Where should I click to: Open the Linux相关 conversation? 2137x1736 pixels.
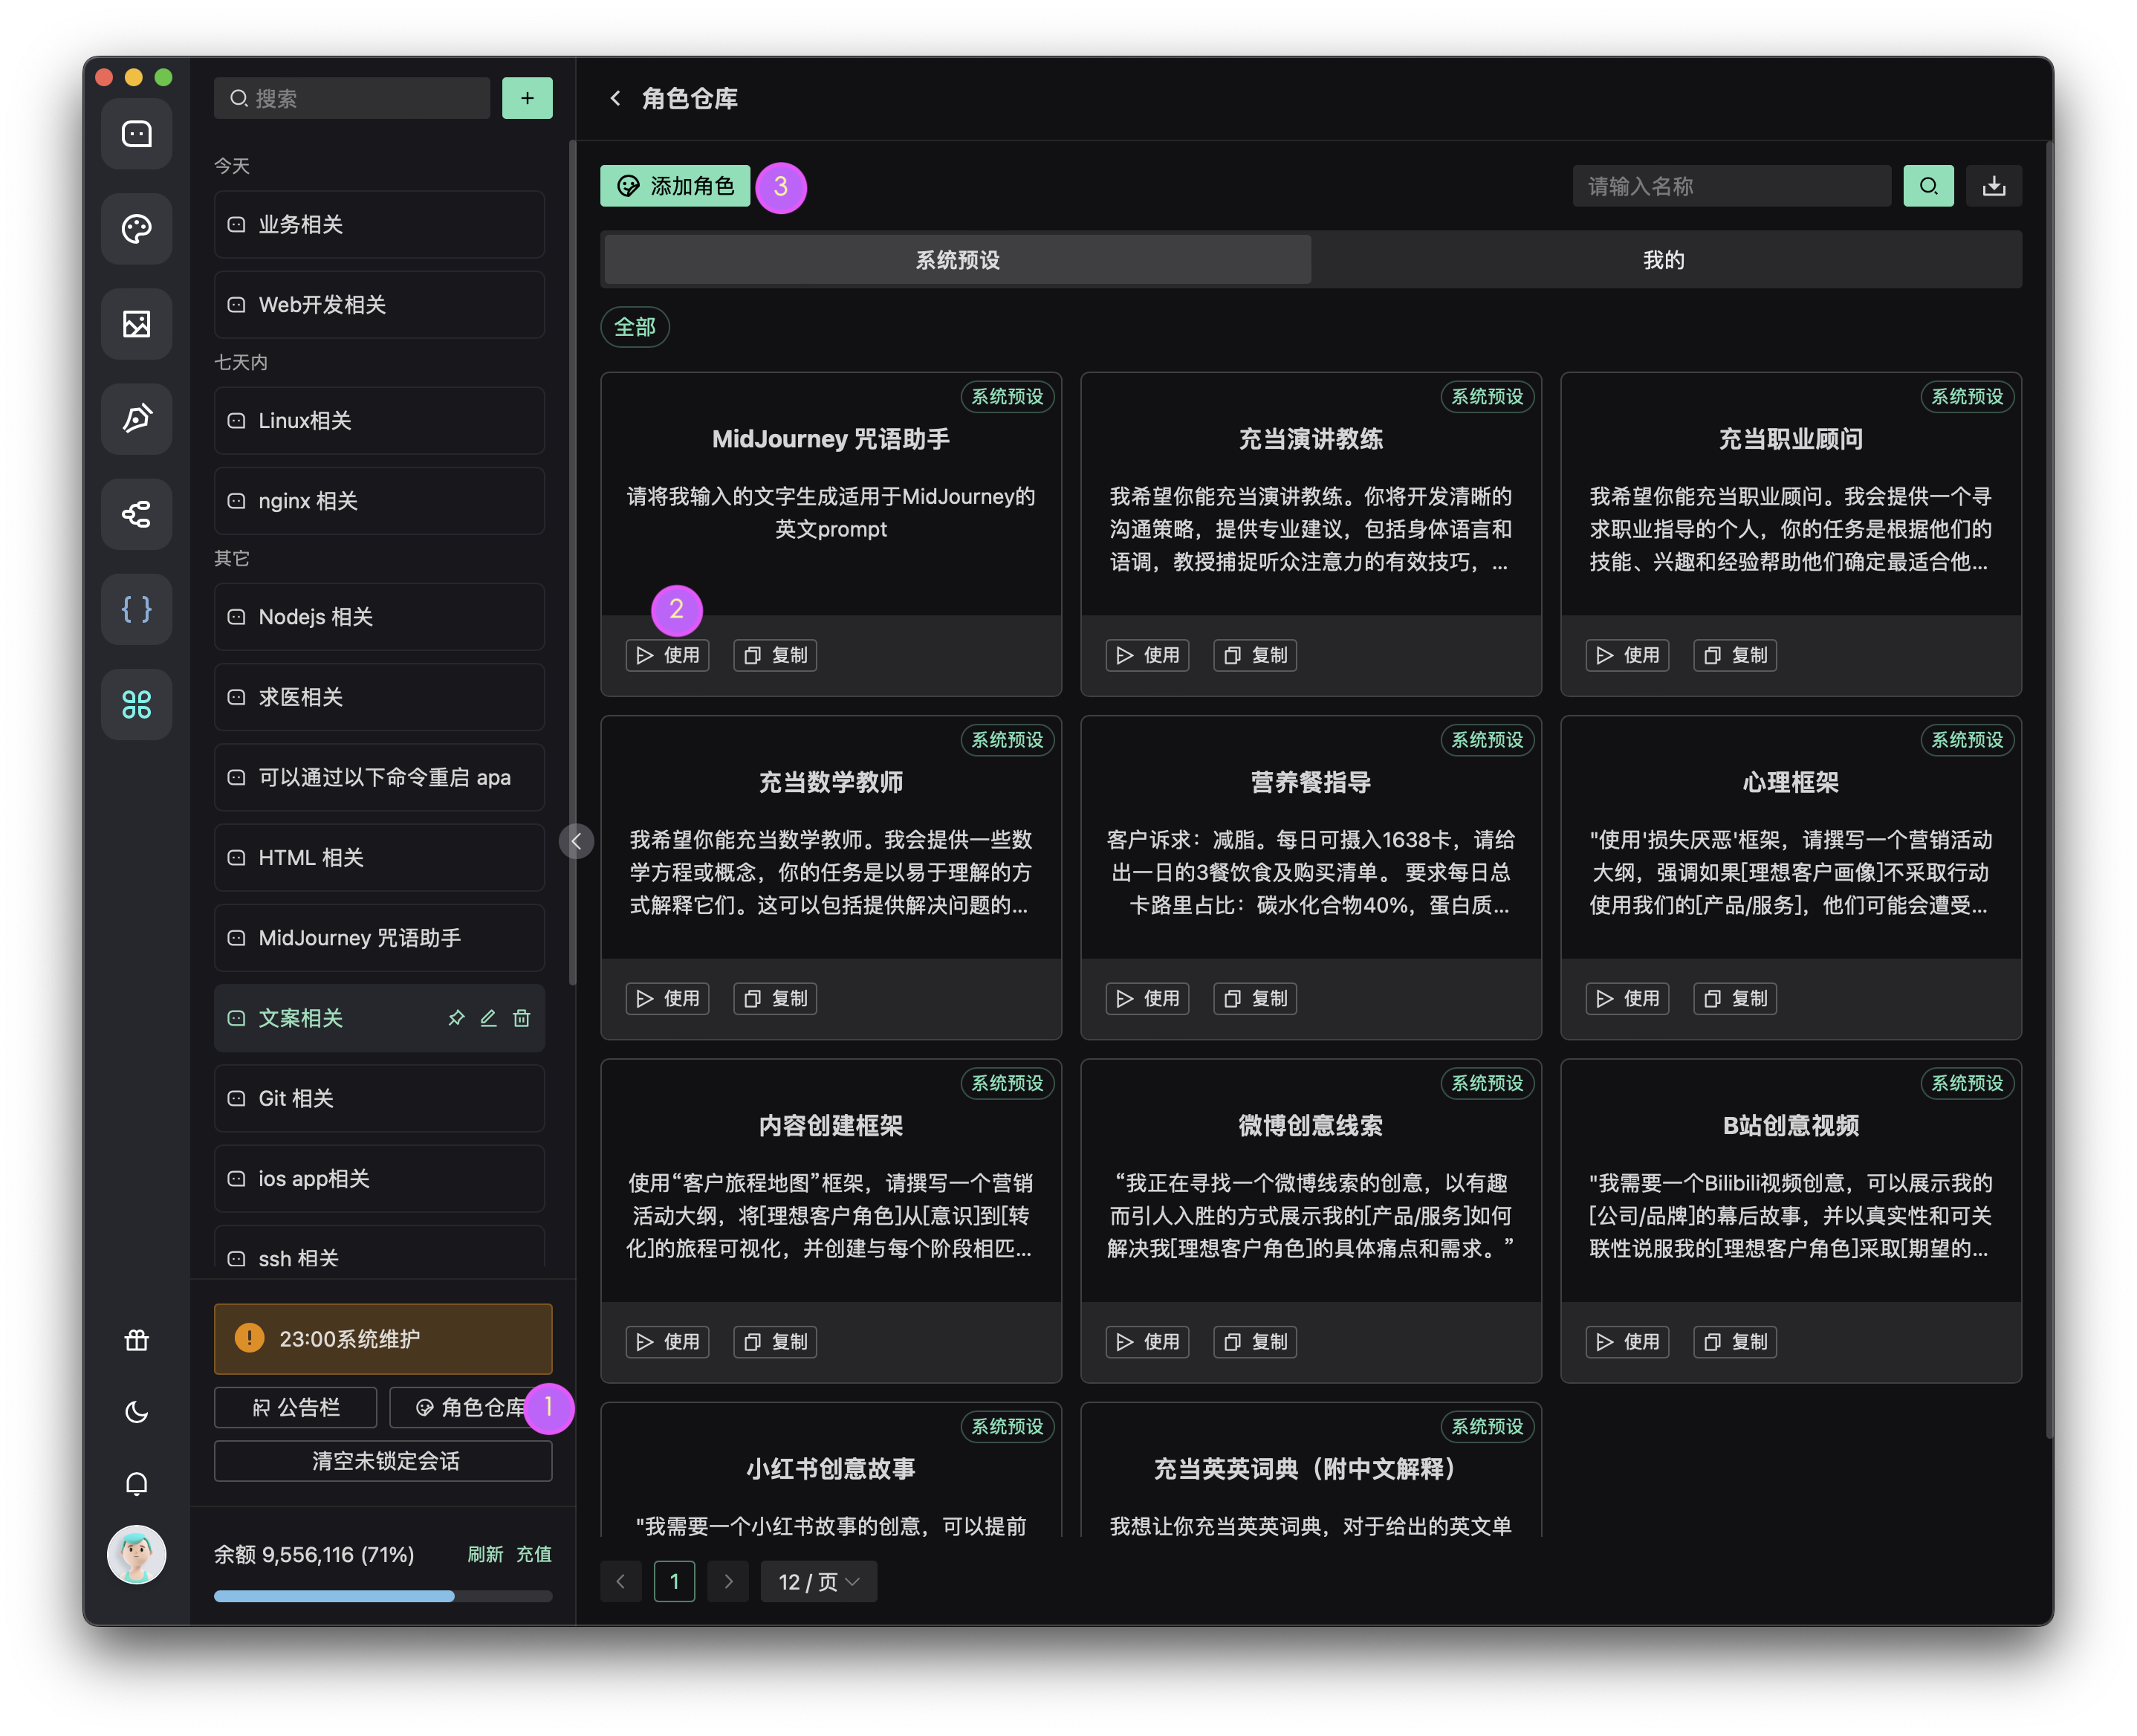(x=379, y=420)
